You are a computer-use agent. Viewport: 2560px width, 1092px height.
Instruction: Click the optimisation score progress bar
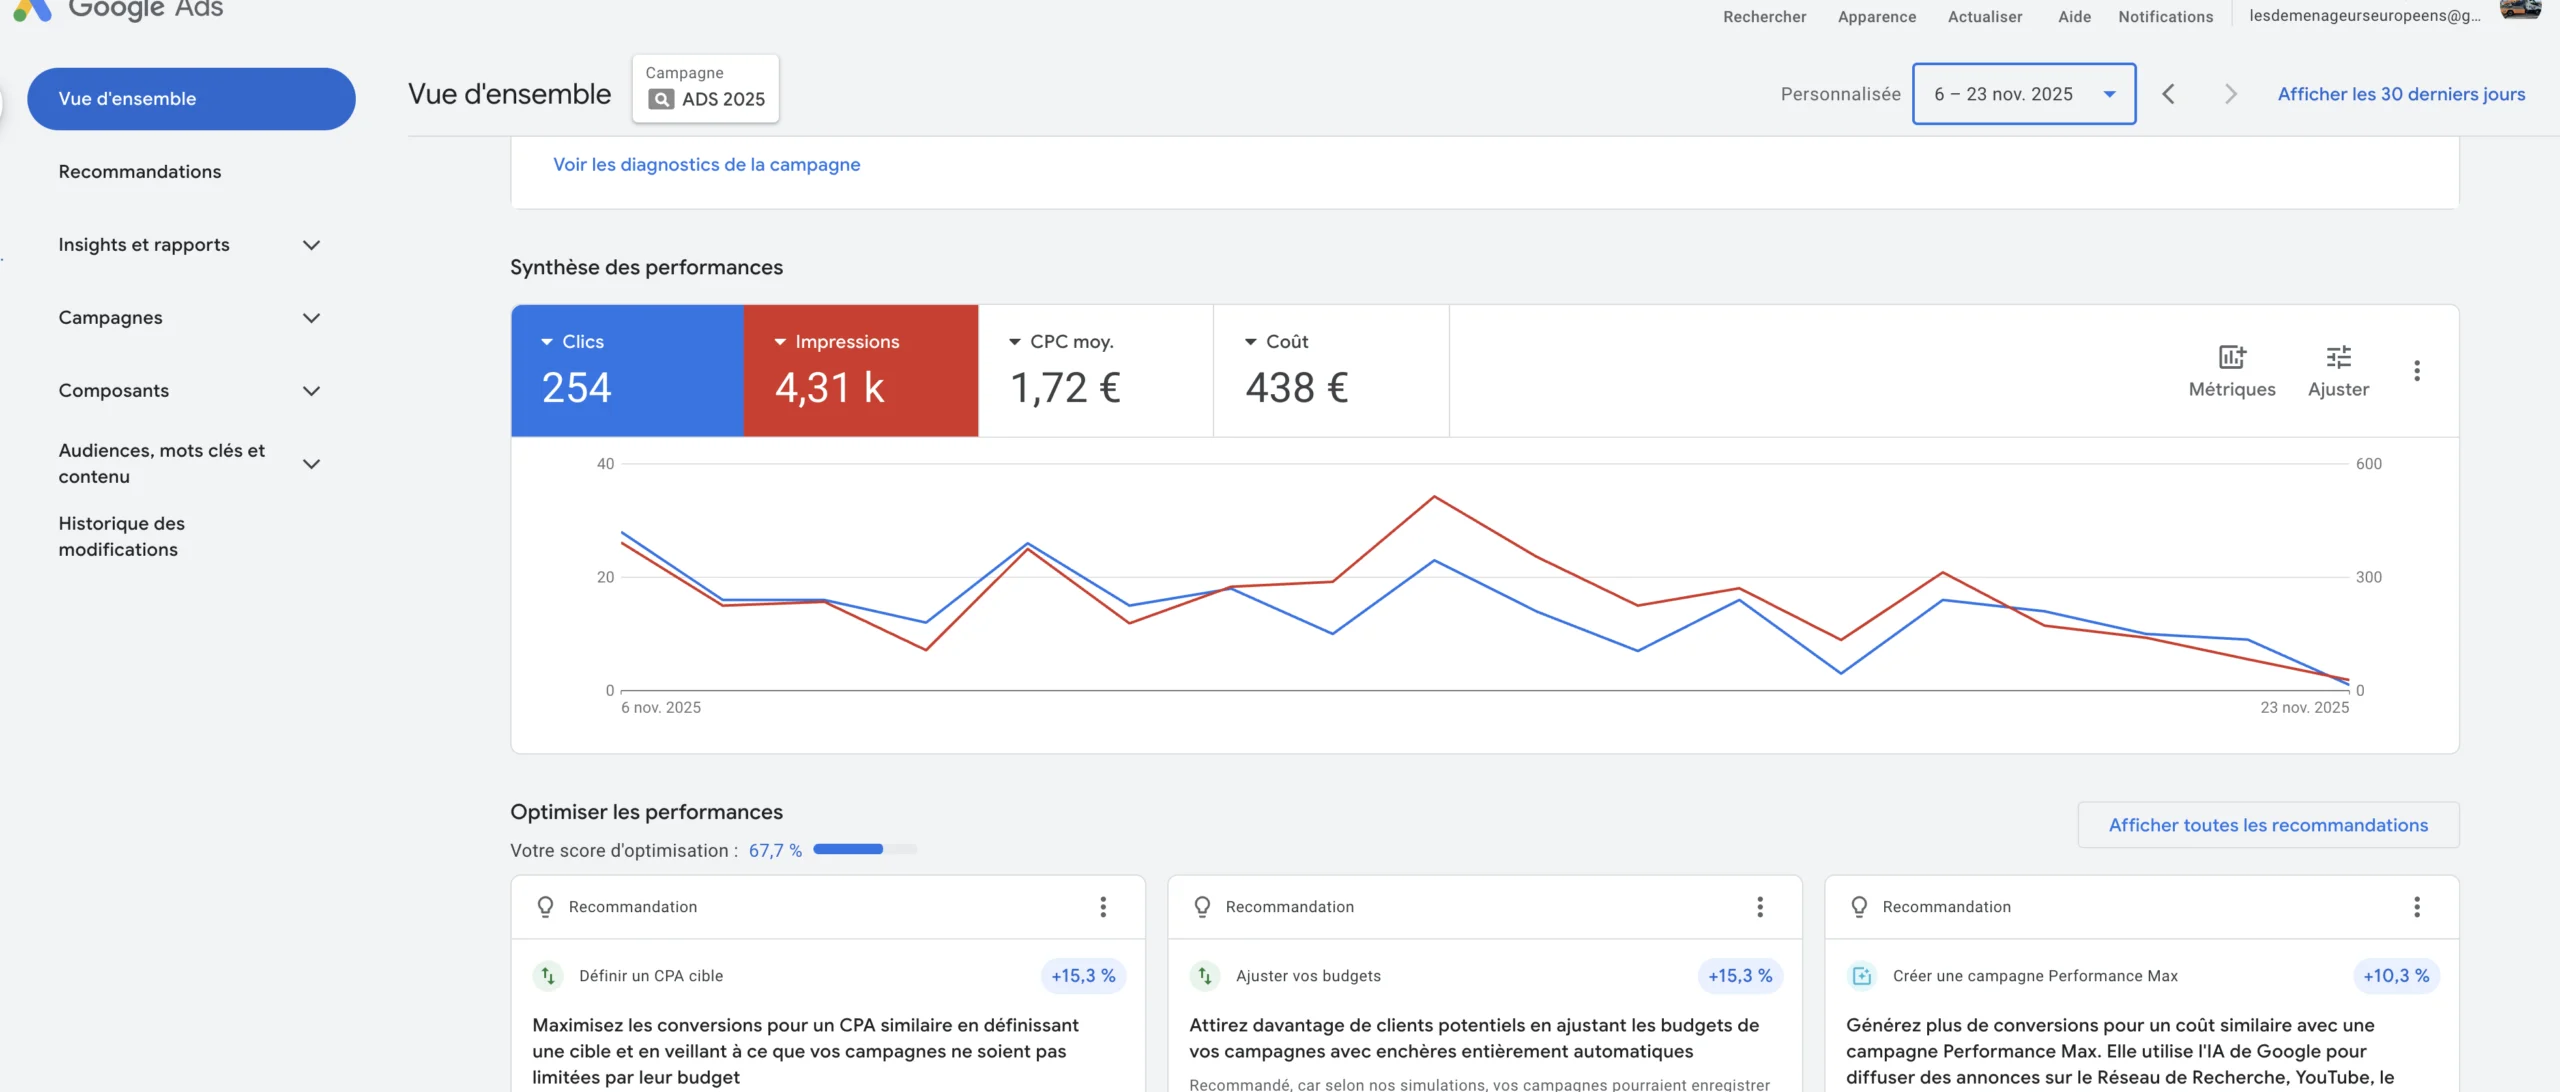[x=864, y=850]
